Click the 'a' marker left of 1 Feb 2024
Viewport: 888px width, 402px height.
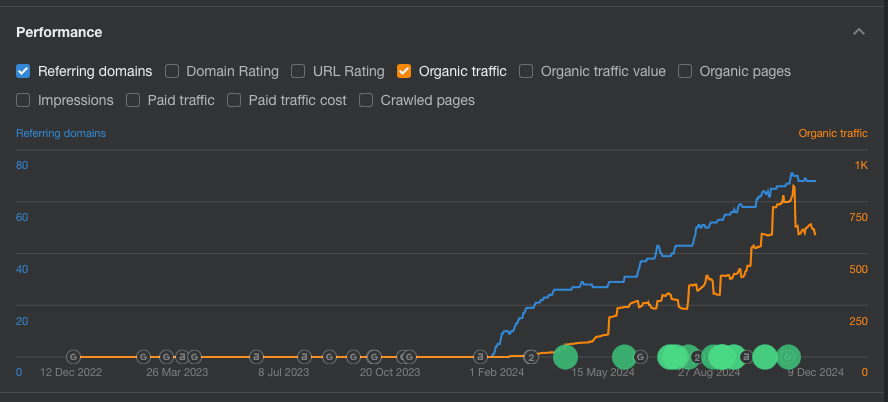pos(480,356)
